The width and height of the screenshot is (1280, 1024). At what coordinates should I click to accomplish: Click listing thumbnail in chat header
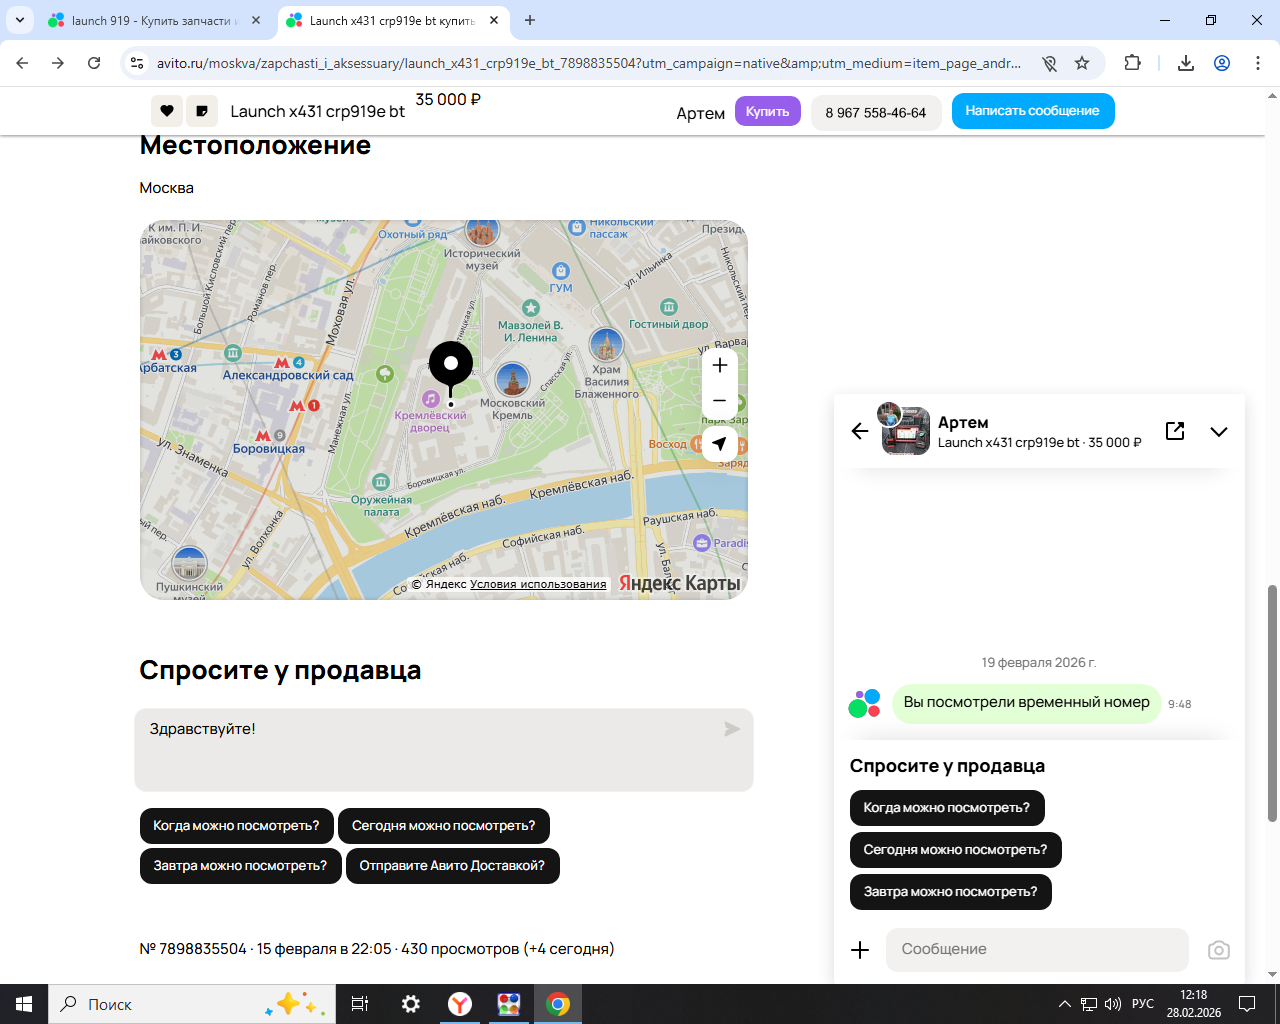click(x=905, y=431)
